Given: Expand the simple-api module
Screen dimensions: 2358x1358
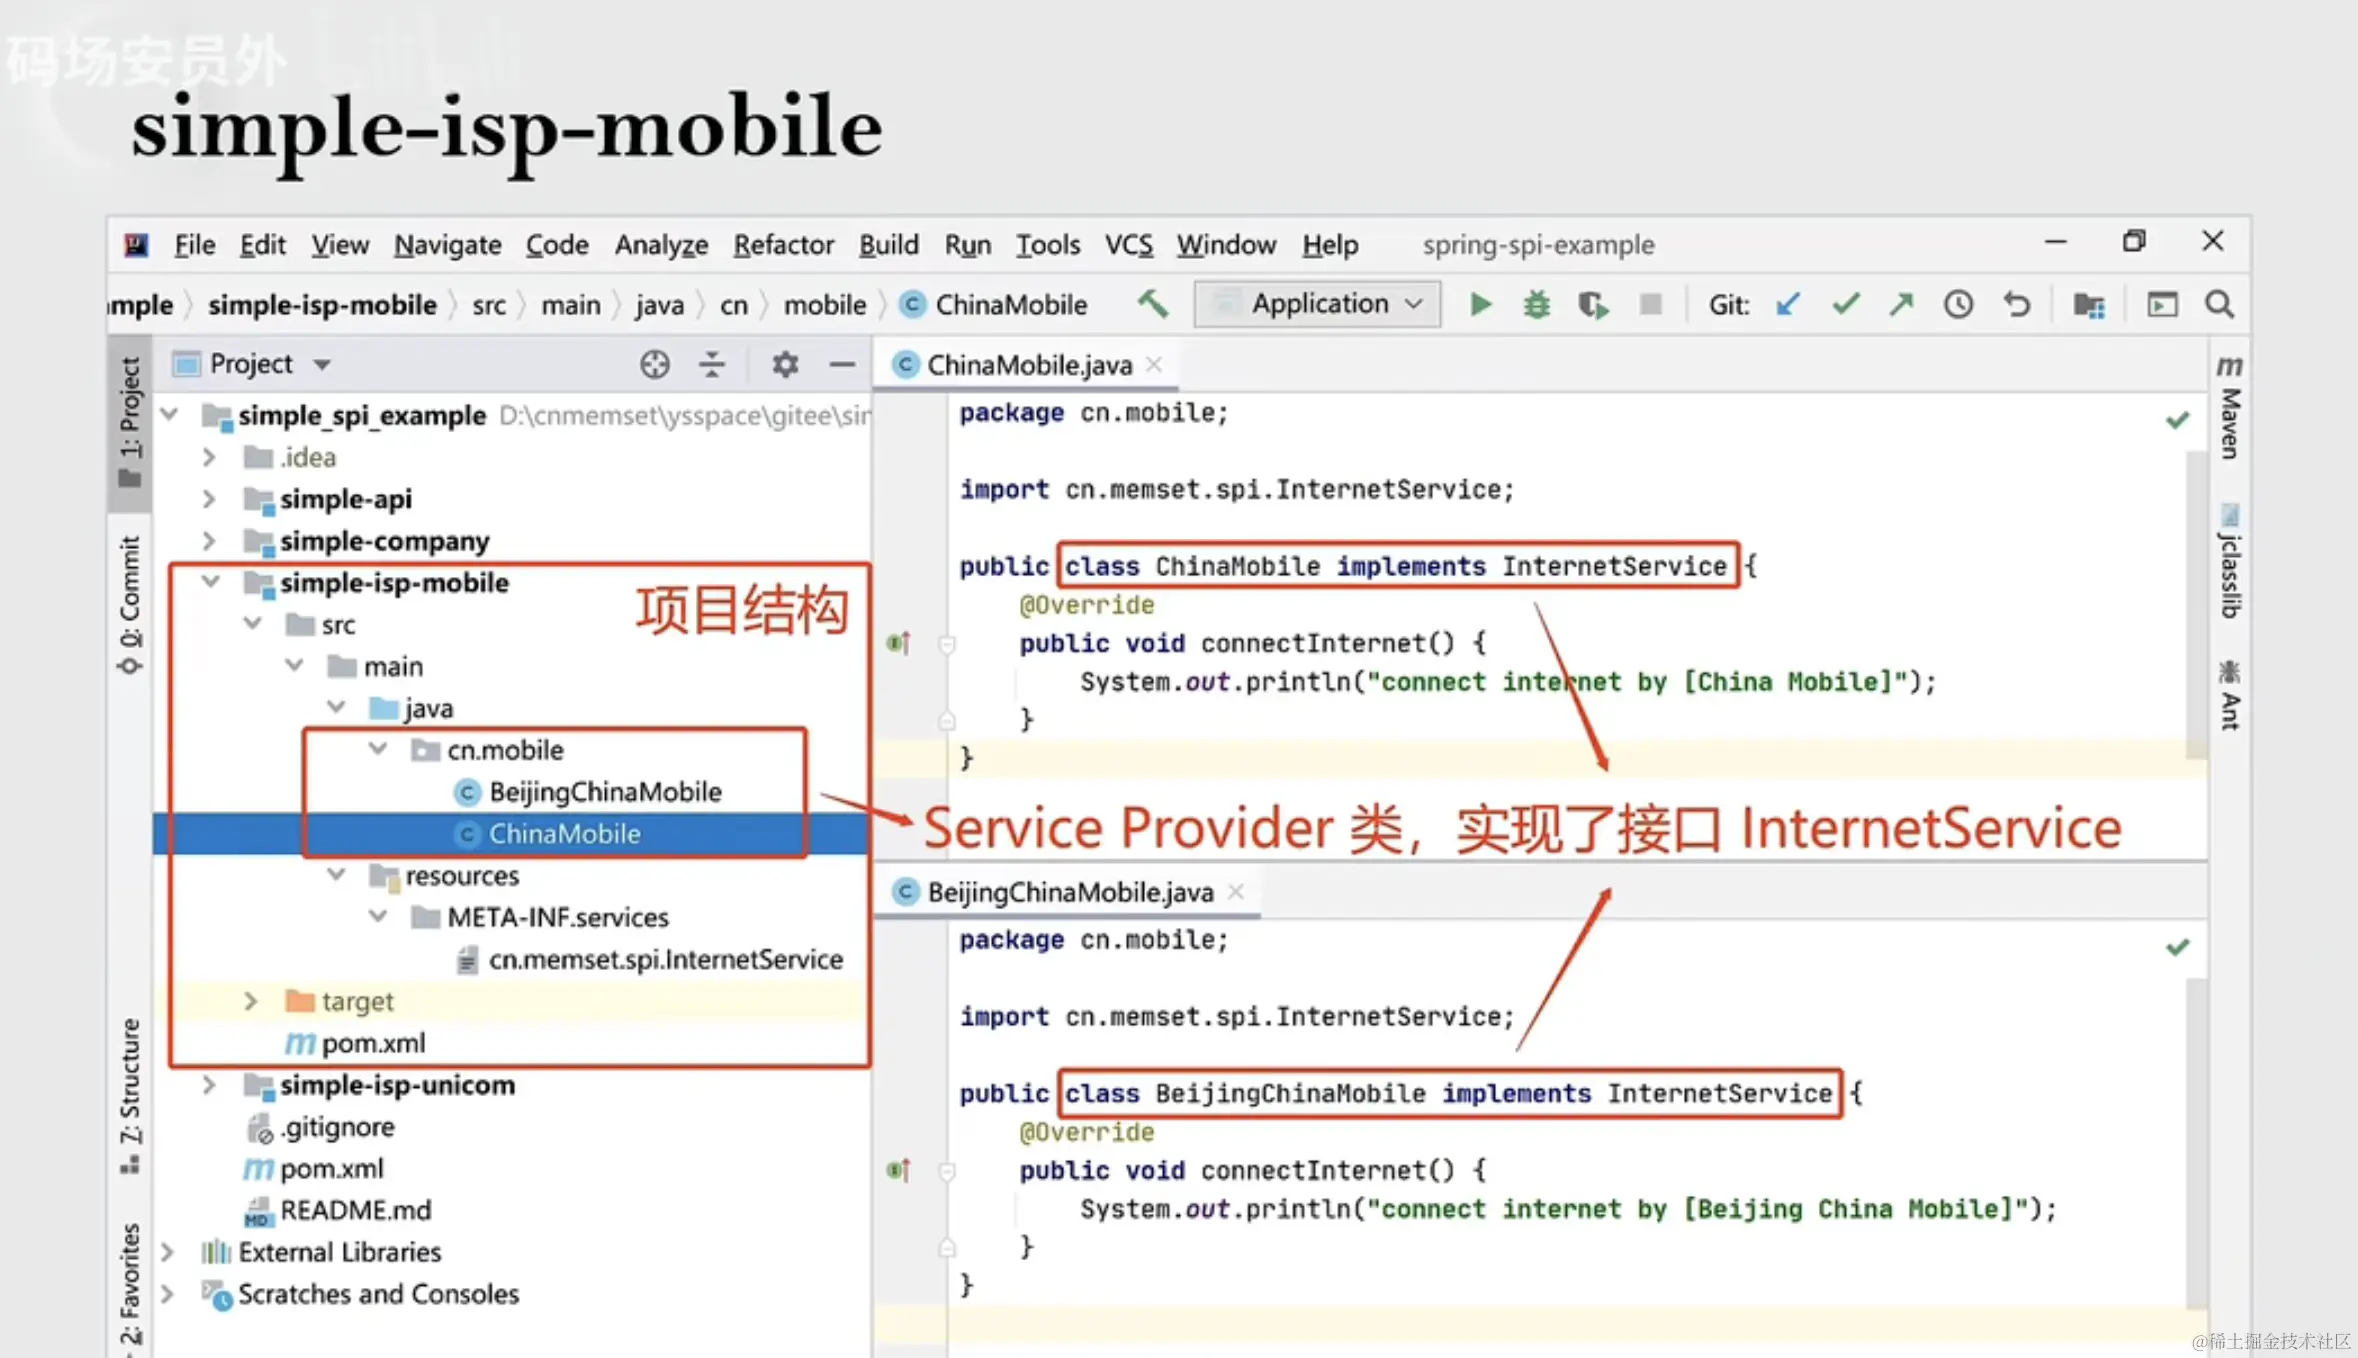Looking at the screenshot, I should click(209, 498).
